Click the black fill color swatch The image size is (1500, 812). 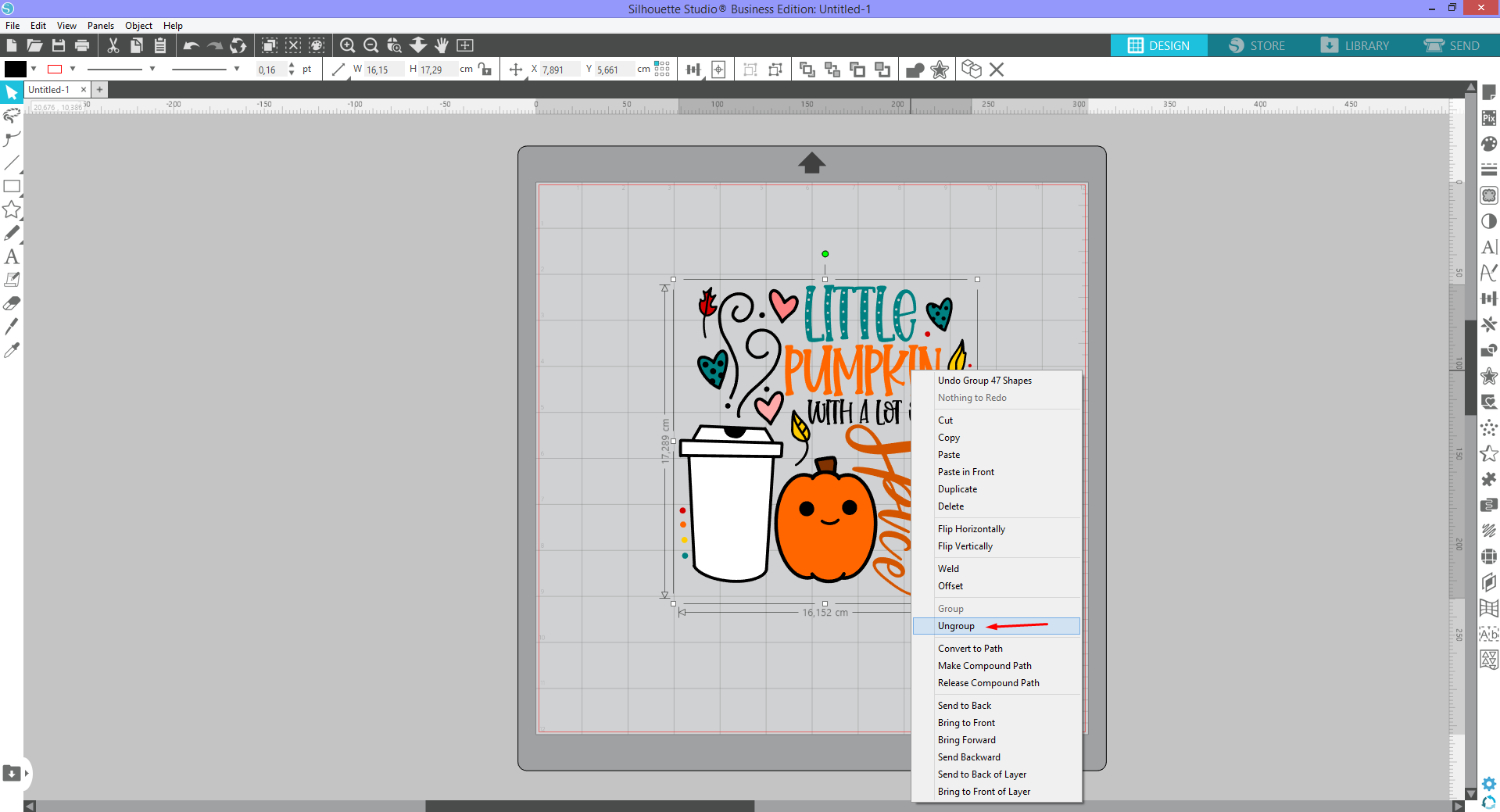(15, 69)
